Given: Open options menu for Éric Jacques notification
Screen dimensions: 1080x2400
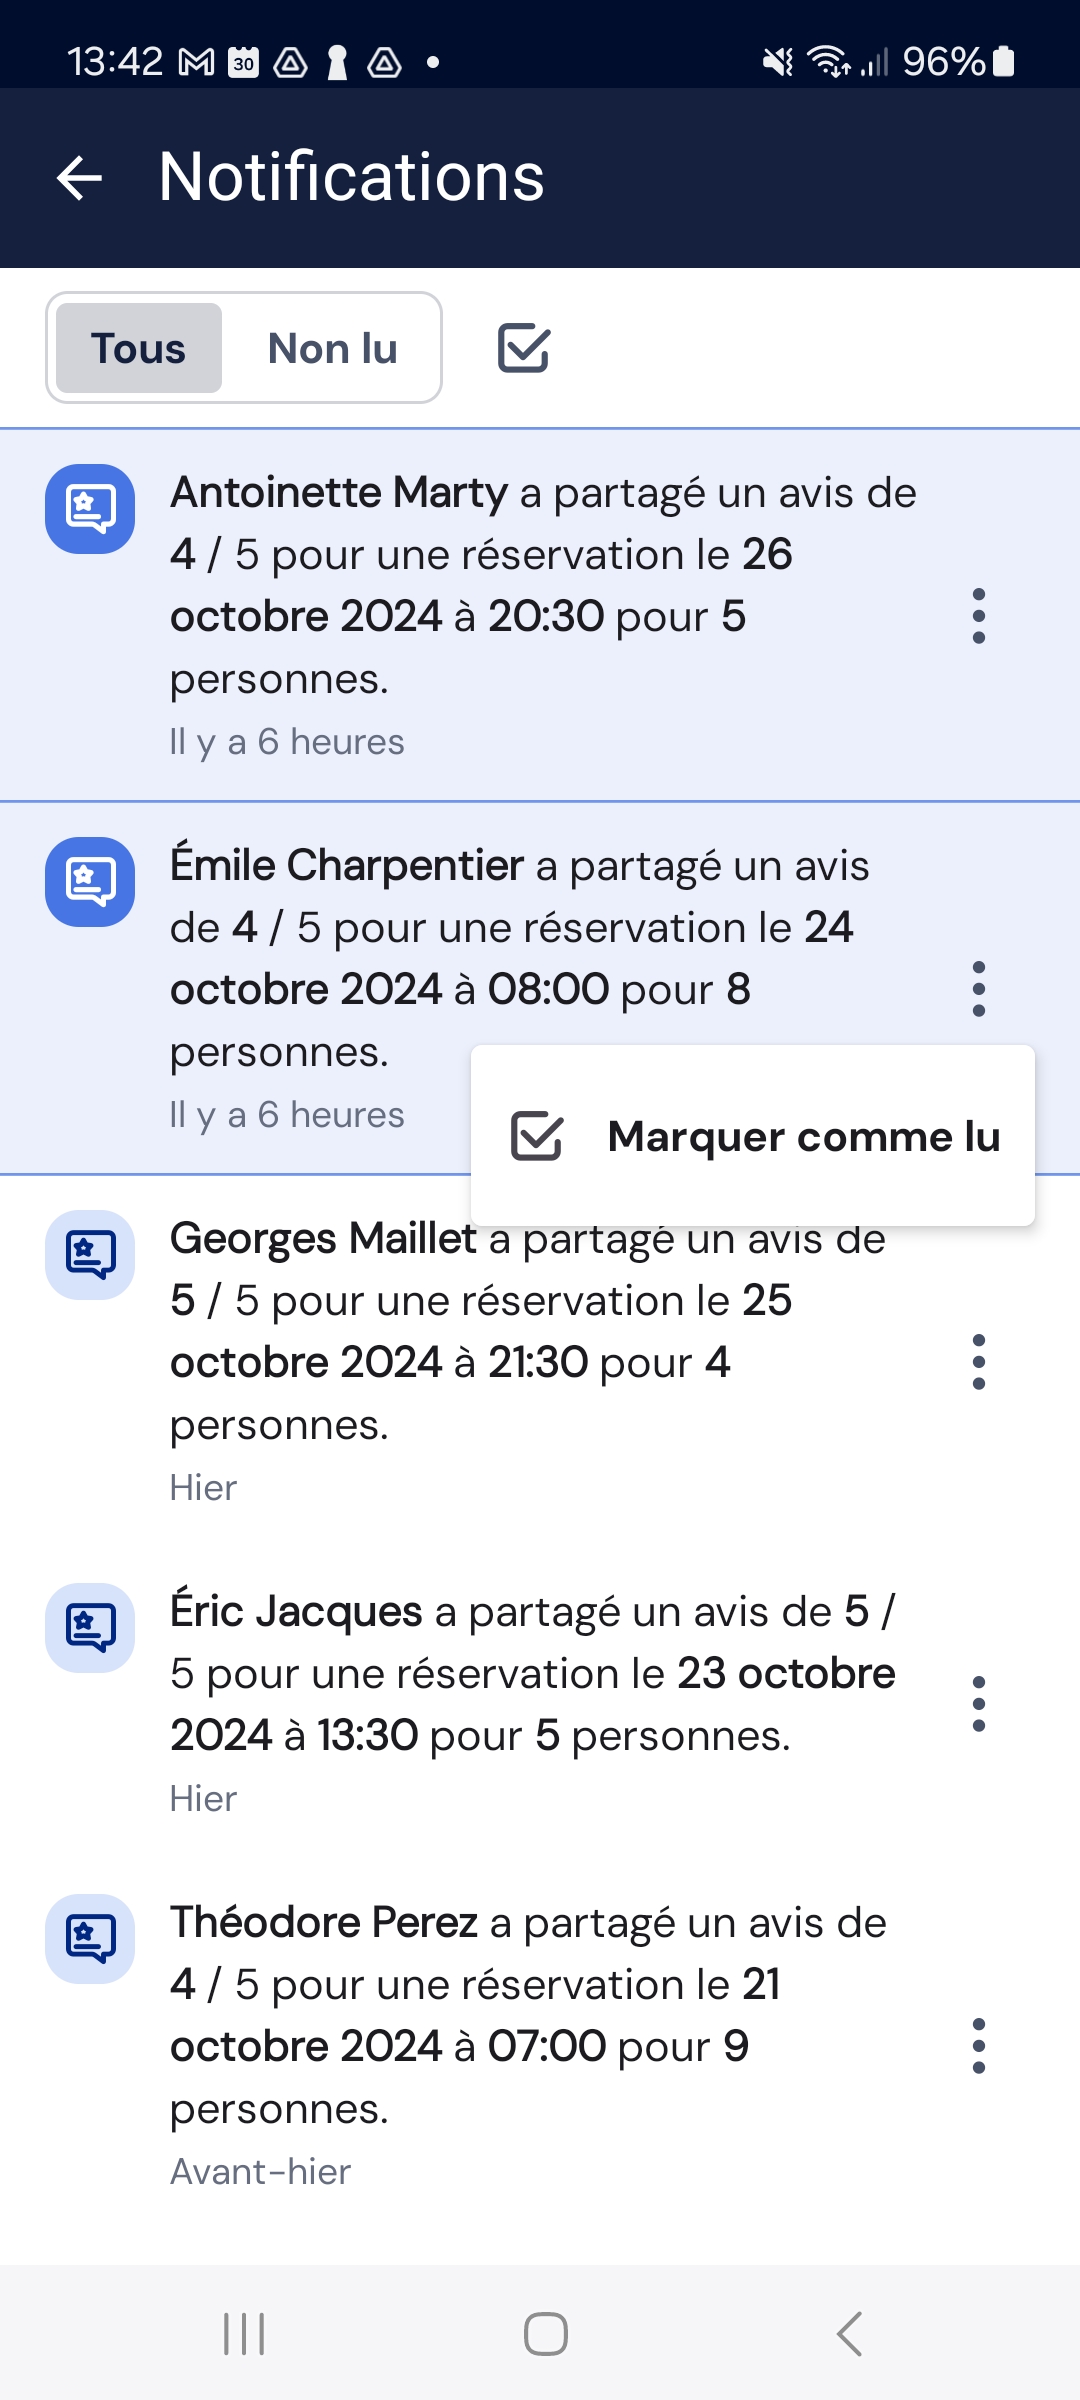Looking at the screenshot, I should click(979, 1704).
